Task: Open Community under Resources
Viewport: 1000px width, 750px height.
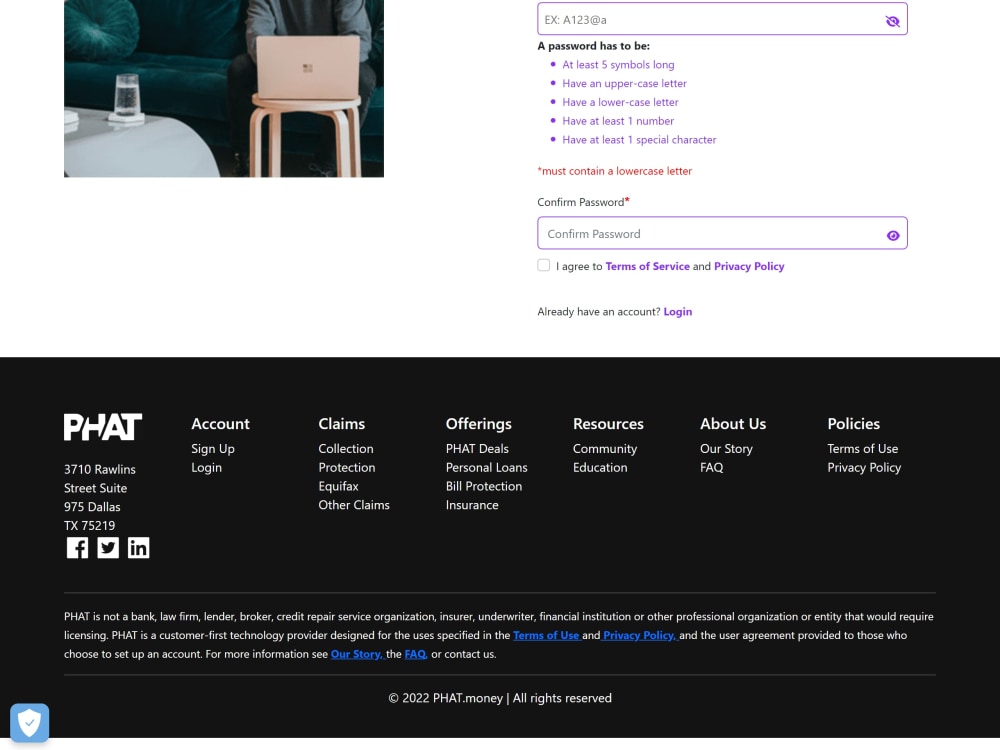Action: pyautogui.click(x=605, y=449)
